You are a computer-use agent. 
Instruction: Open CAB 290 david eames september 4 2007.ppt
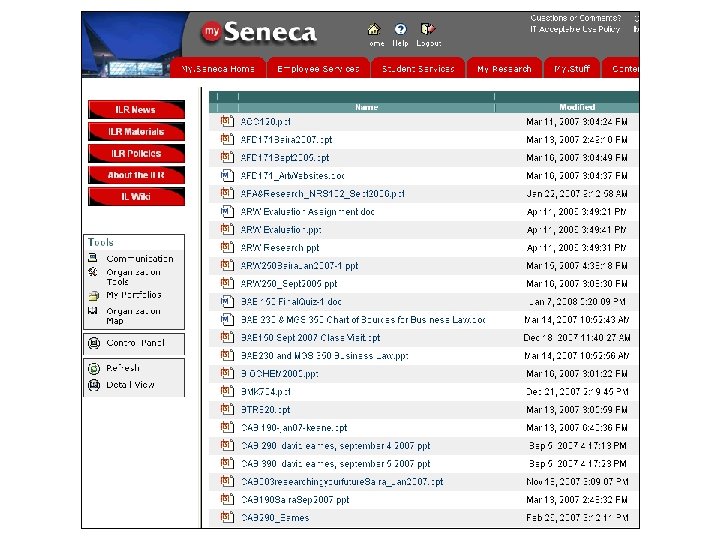click(x=336, y=445)
